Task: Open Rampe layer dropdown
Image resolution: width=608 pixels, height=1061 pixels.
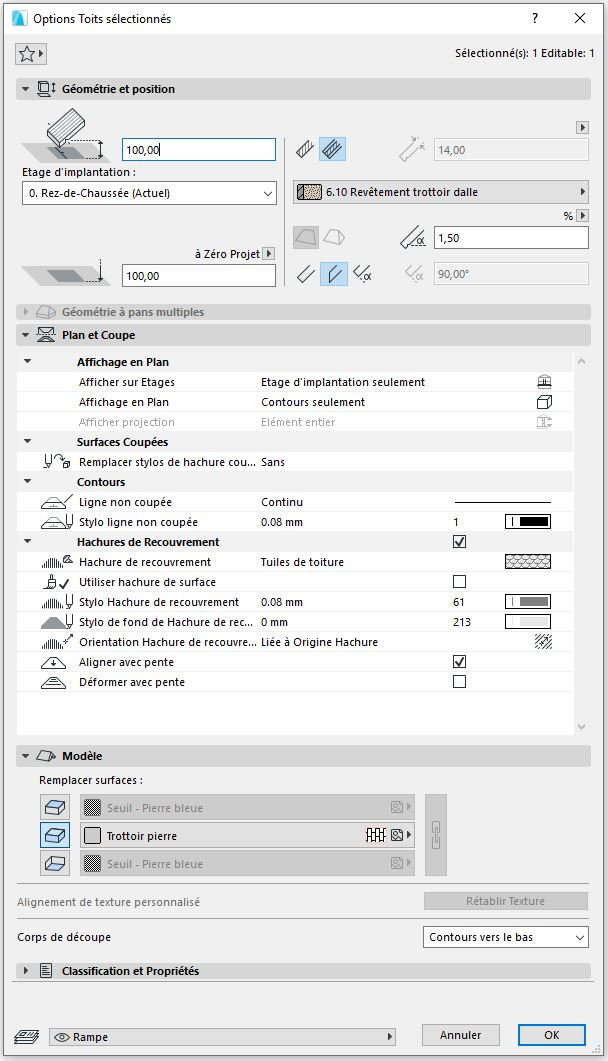Action: (223, 1037)
